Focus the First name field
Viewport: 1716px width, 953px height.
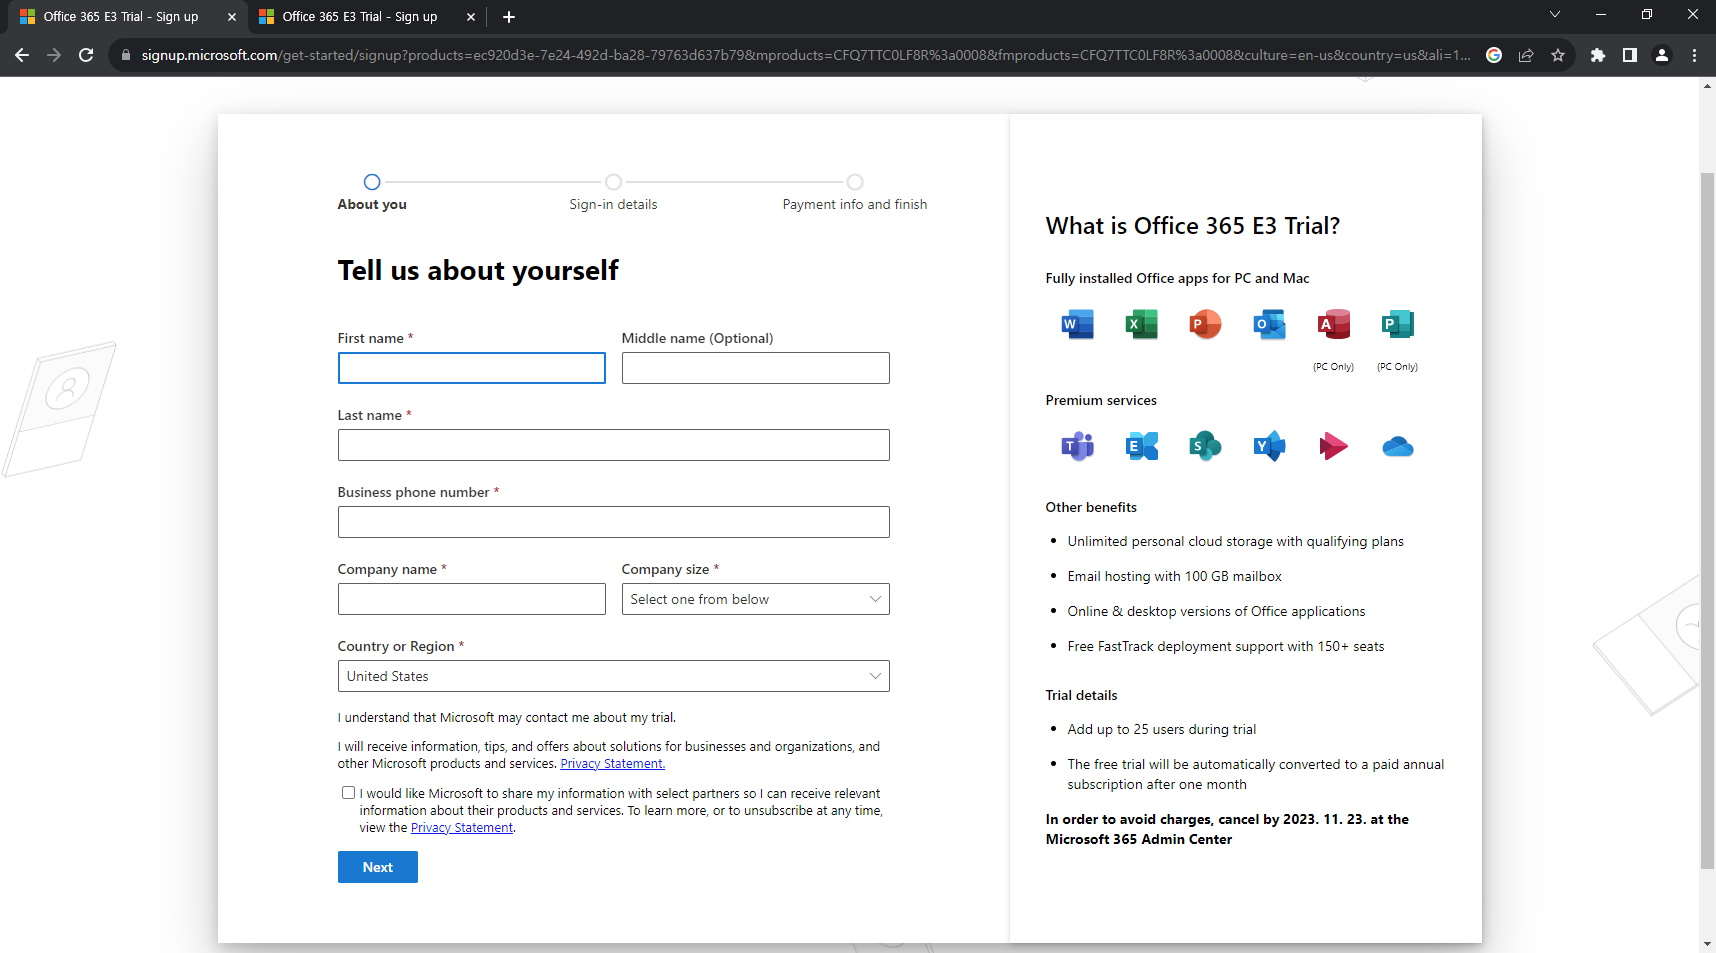[x=472, y=368]
